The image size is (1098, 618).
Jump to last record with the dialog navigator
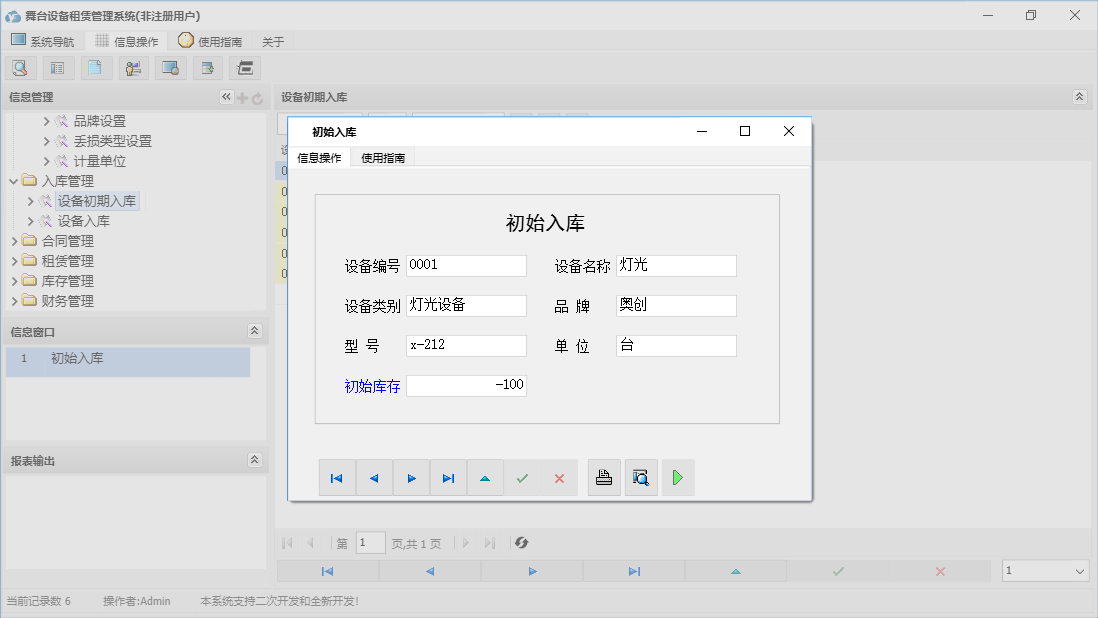point(448,477)
